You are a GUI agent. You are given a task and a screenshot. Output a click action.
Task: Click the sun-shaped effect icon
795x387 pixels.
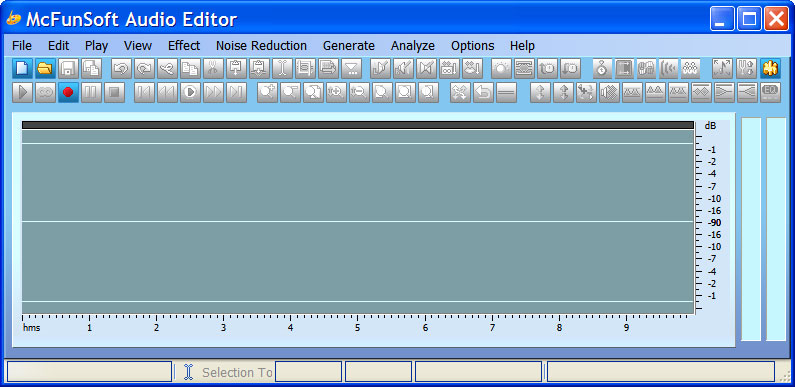pyautogui.click(x=501, y=68)
